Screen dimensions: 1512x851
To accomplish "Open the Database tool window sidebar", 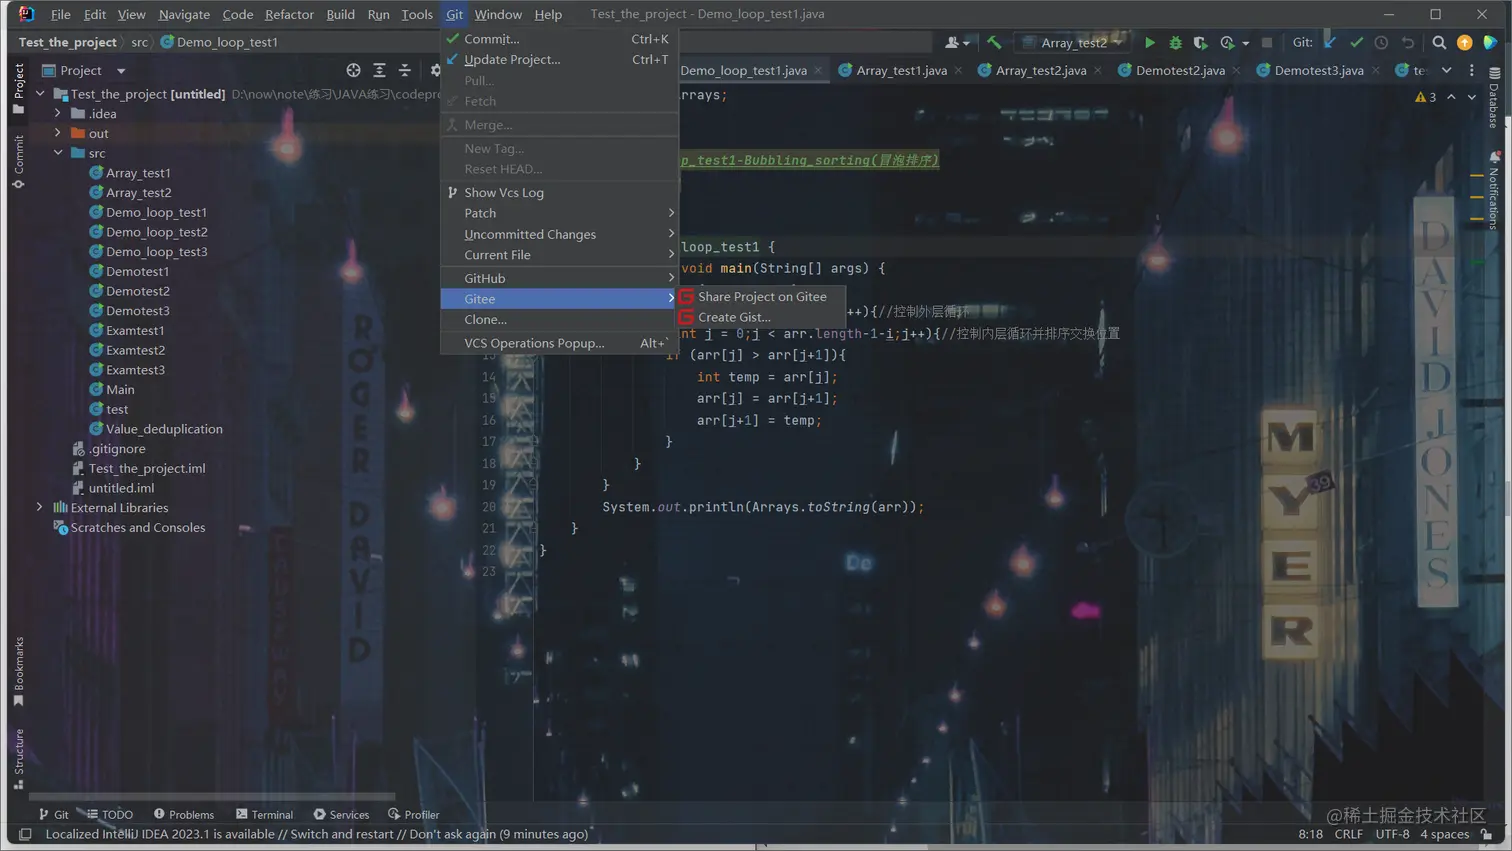I will click(1494, 98).
